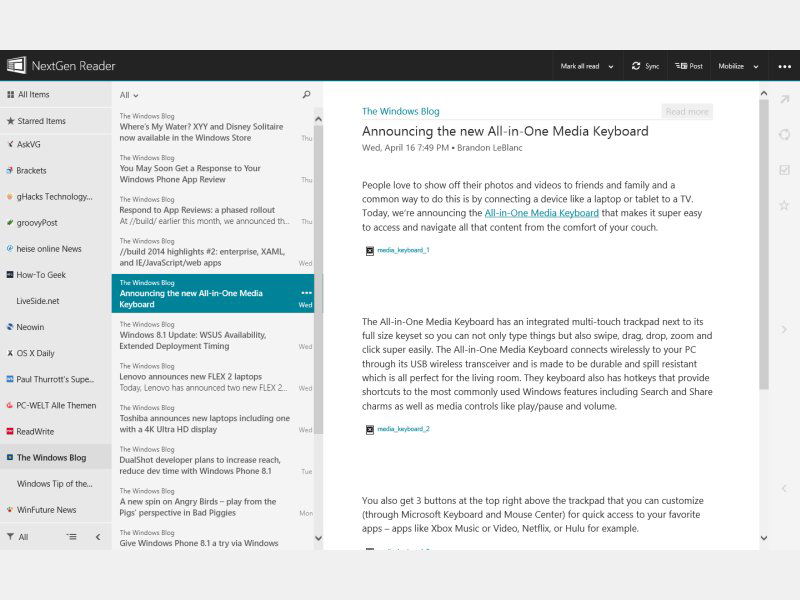Screen dimensions: 800x600
Task: Select the WinFuture News feed
Action: point(56,509)
